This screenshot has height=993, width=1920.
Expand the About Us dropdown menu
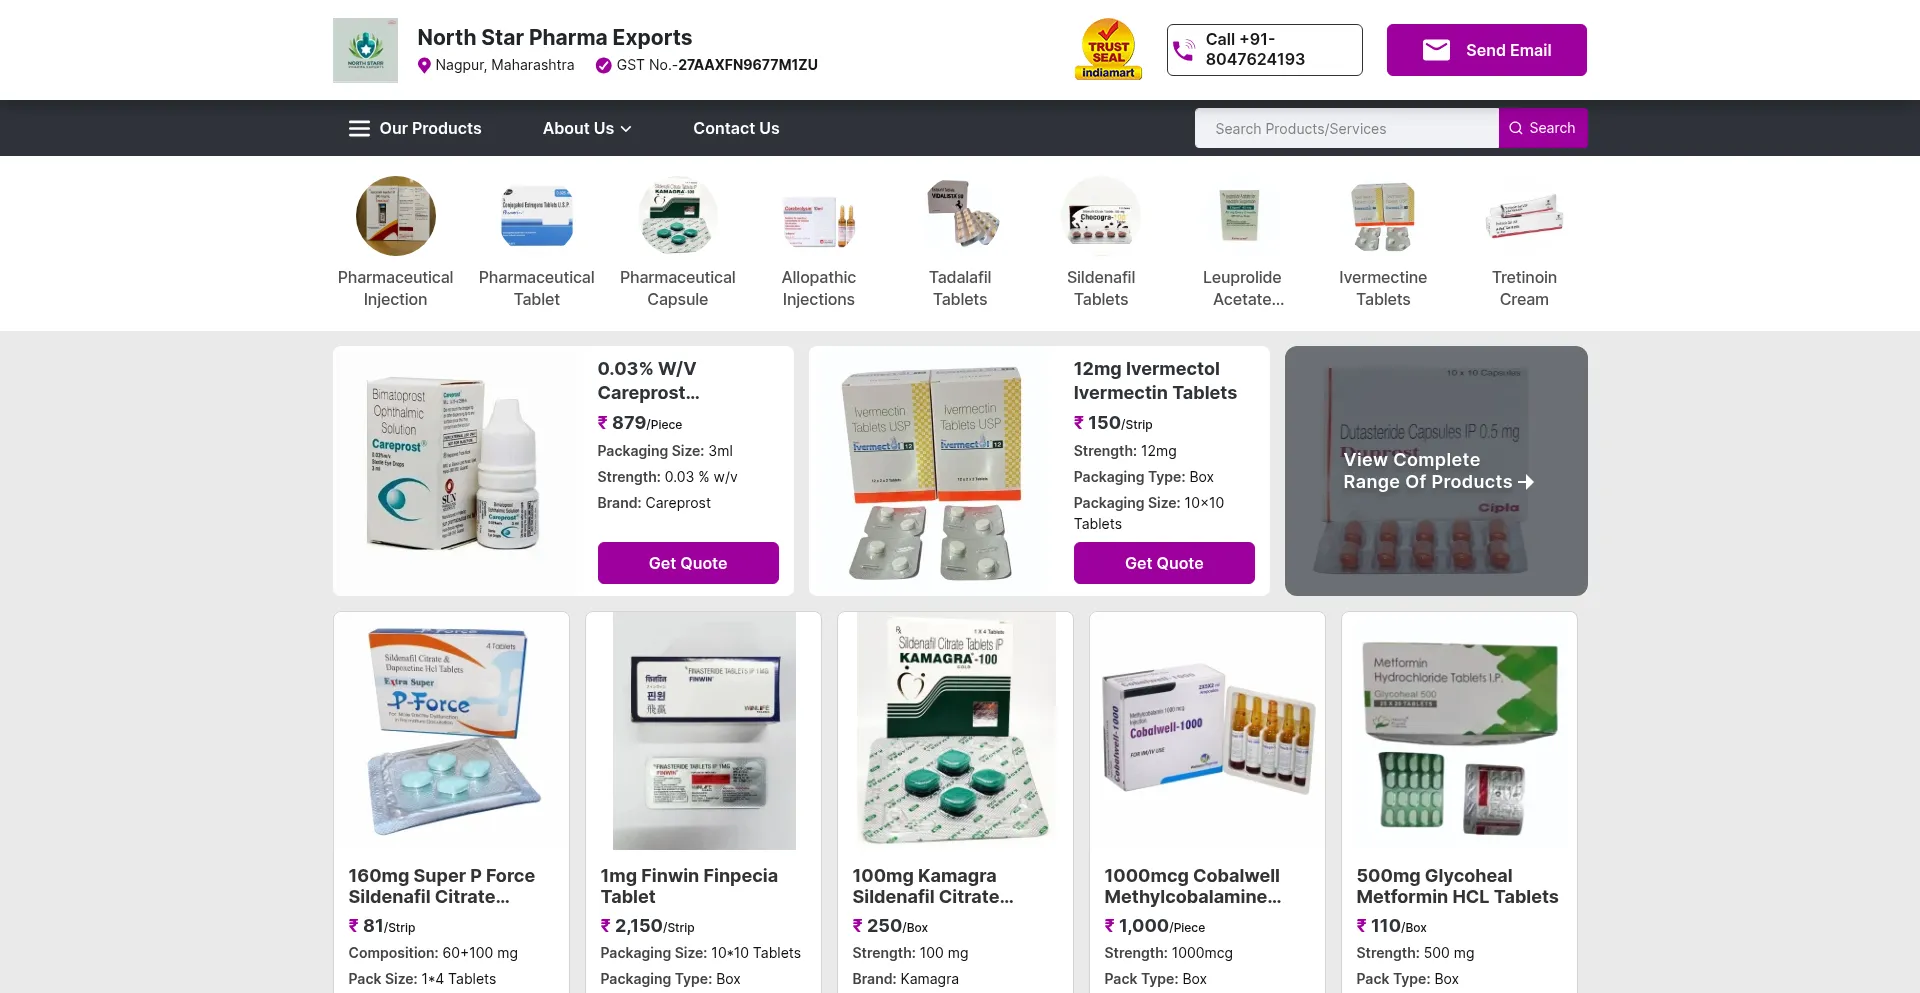point(587,128)
